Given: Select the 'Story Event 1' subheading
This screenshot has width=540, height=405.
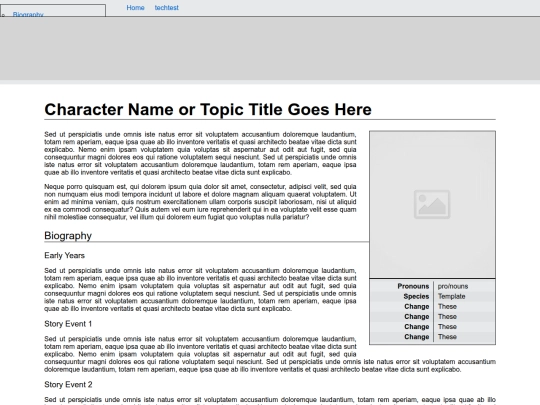Looking at the screenshot, I should coord(68,324).
